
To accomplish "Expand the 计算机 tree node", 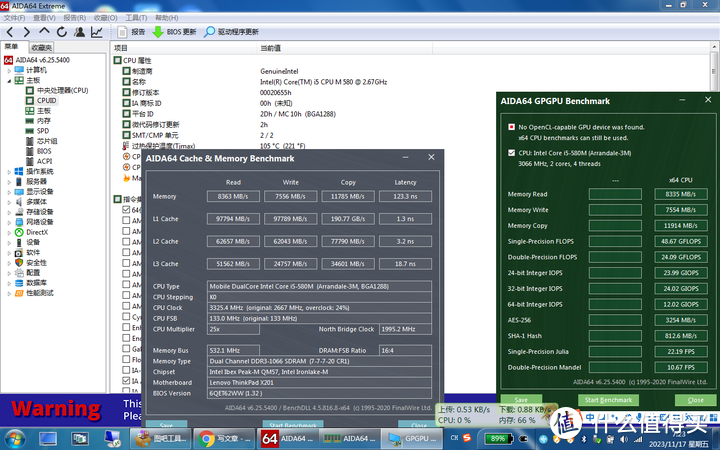I will (9, 70).
